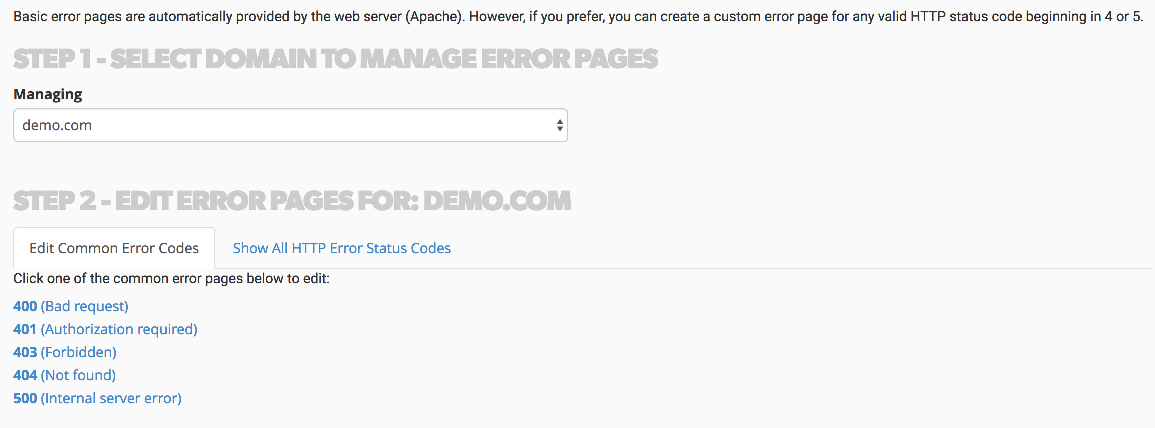Click the Step 2 Edit Error Pages heading
Image resolution: width=1155 pixels, height=428 pixels.
(x=292, y=201)
